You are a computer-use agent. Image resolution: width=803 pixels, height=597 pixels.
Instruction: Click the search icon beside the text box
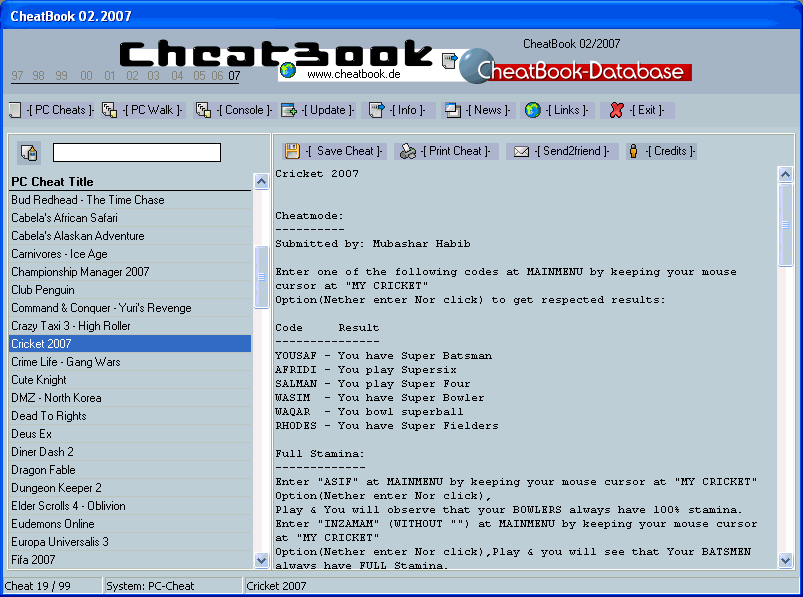click(29, 152)
